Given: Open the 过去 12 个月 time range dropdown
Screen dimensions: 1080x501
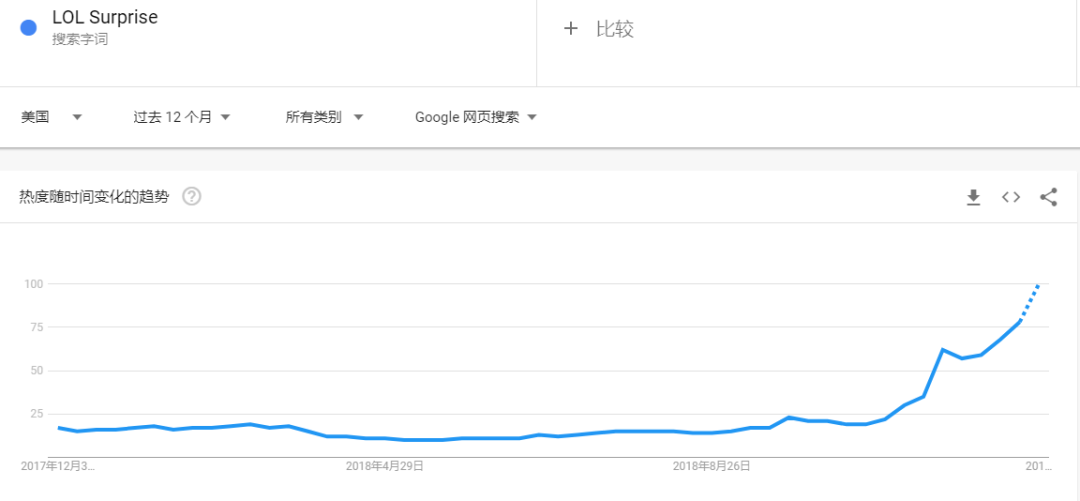Looking at the screenshot, I should pos(182,117).
